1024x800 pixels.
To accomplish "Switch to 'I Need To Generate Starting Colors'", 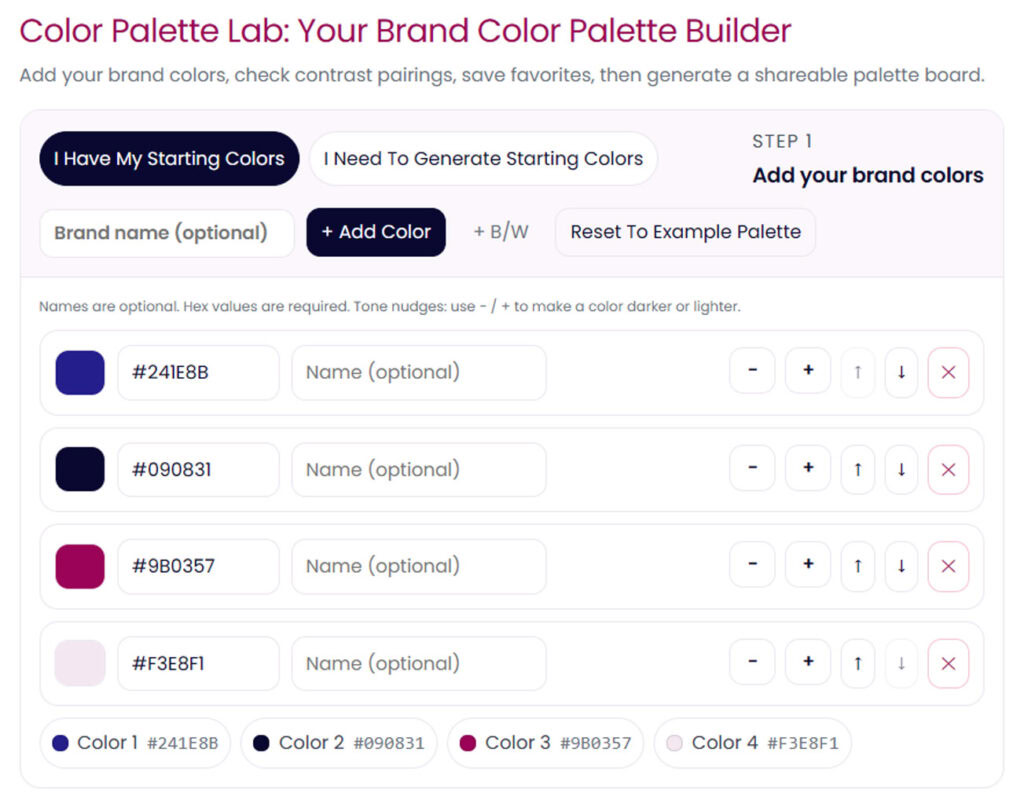I will (483, 158).
